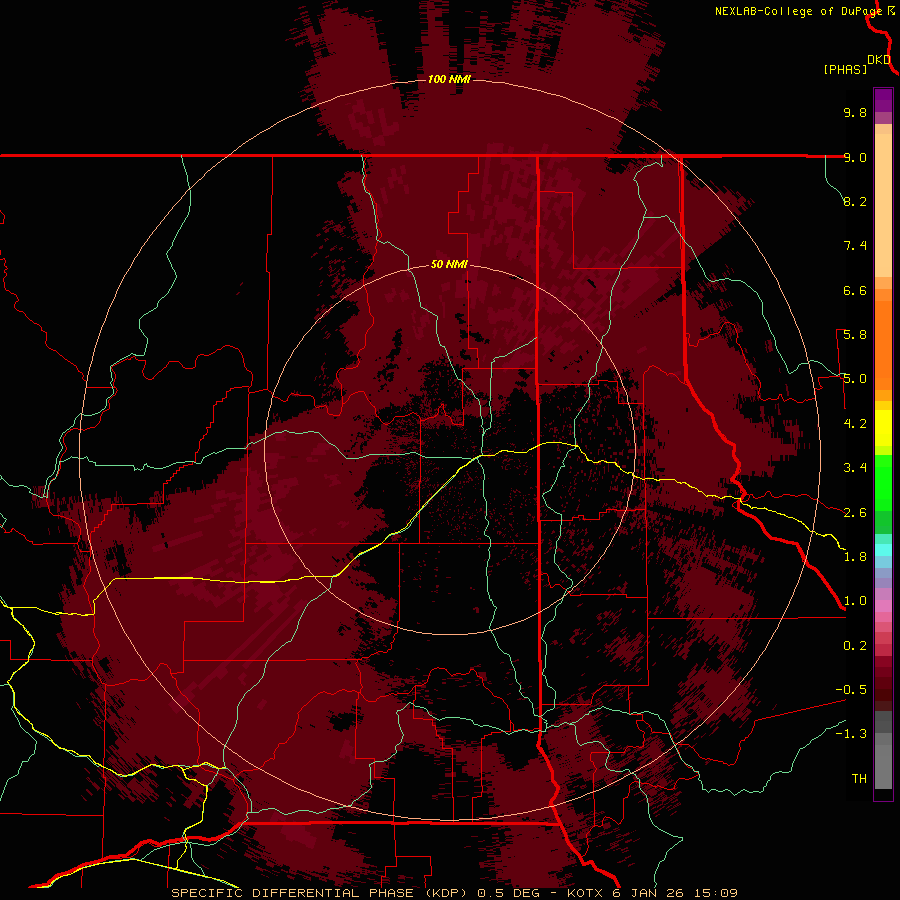Select the -1.3 value on the scale

point(851,734)
